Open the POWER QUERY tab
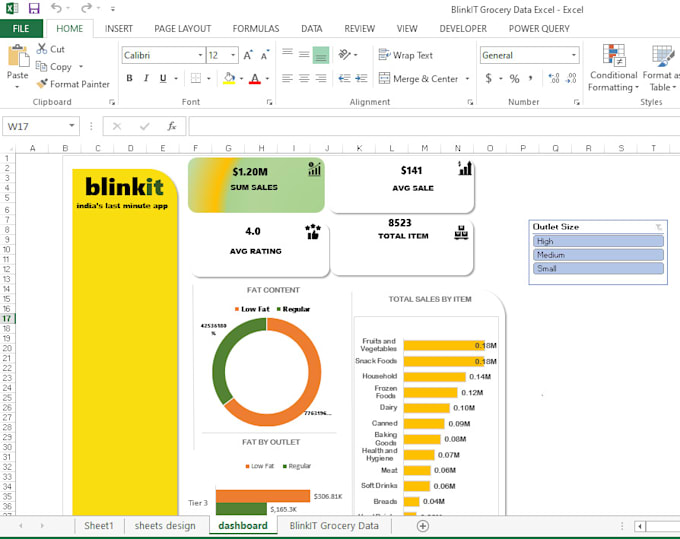This screenshot has width=680, height=539. point(539,29)
